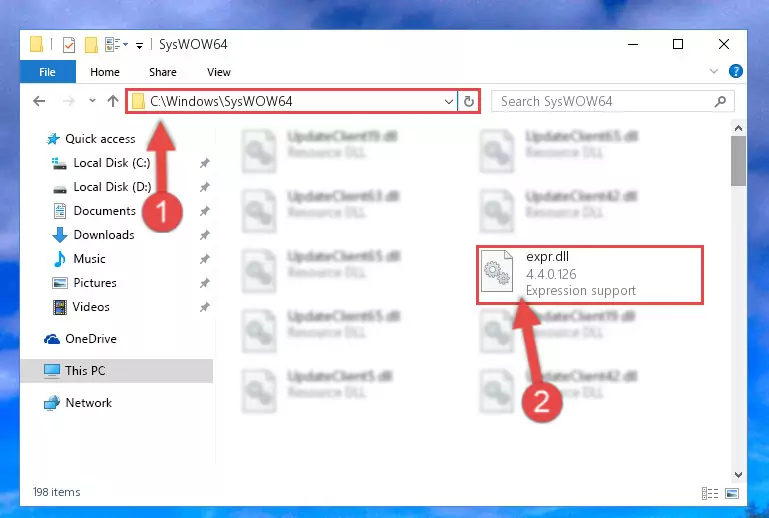Click the OneDrive cloud icon
The width and height of the screenshot is (769, 518).
(x=52, y=339)
